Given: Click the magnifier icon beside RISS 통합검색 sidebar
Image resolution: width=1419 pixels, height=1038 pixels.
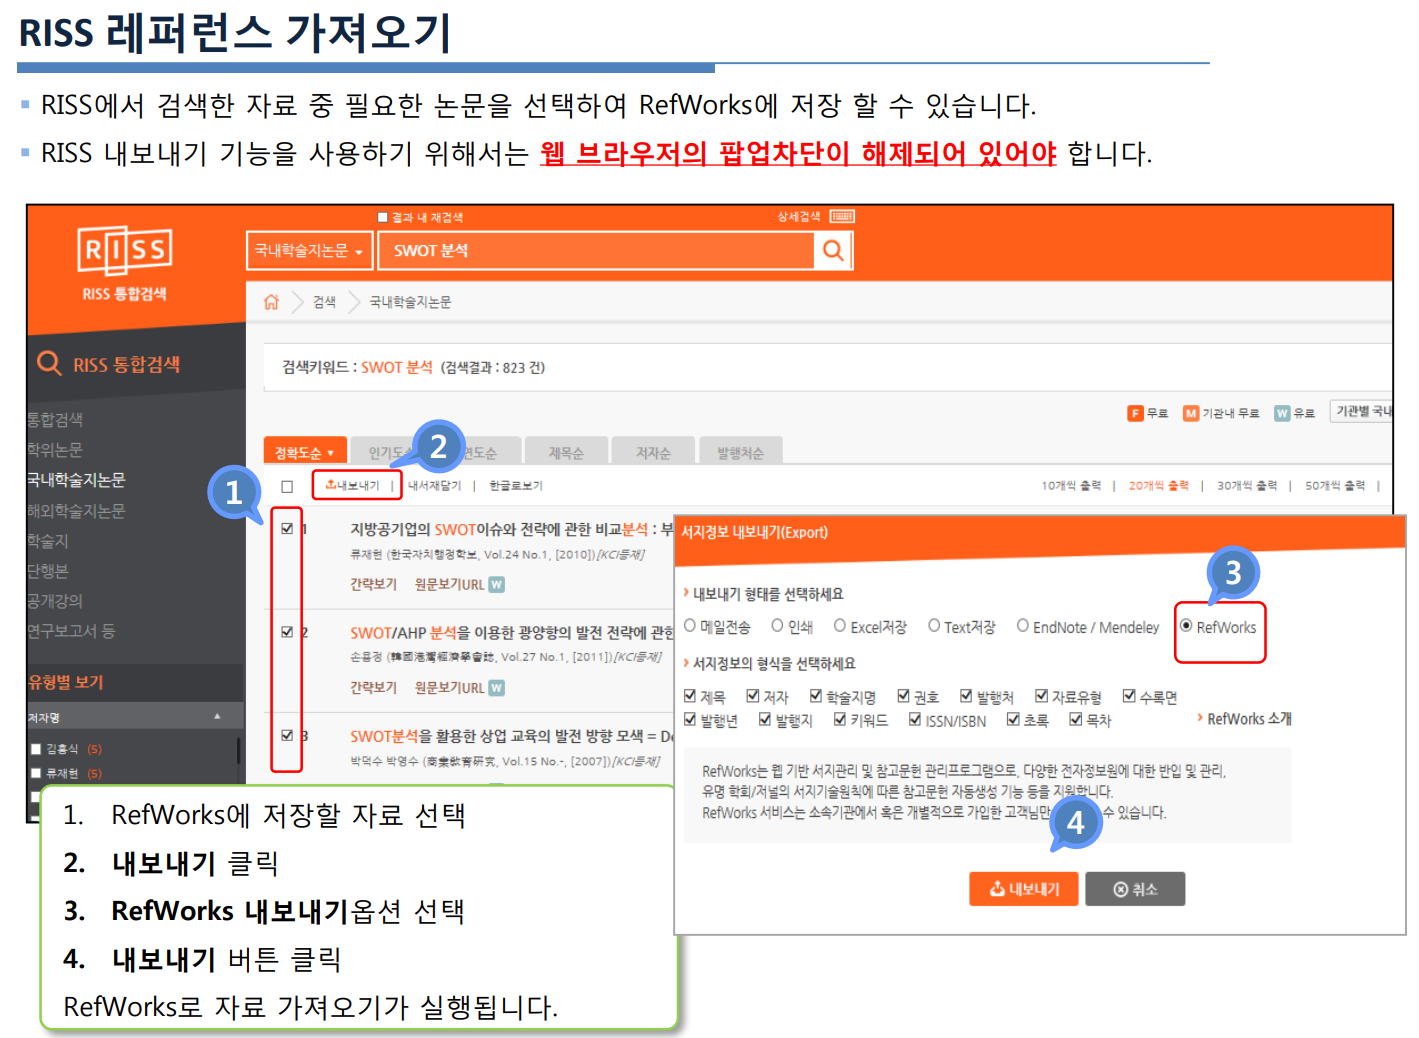Looking at the screenshot, I should tap(49, 363).
